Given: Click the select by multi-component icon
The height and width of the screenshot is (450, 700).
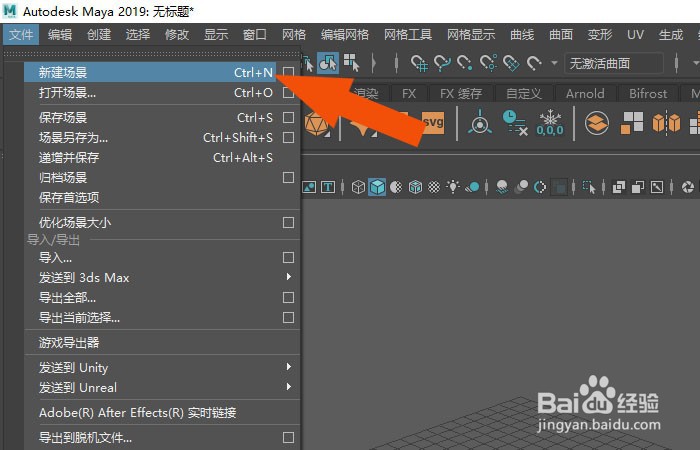Looking at the screenshot, I should [351, 63].
